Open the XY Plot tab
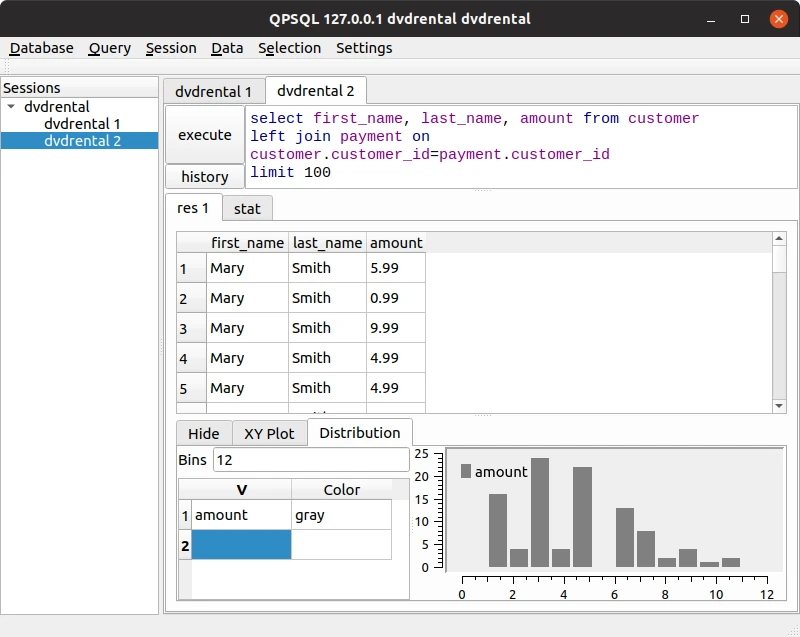This screenshot has width=800, height=637. pyautogui.click(x=269, y=434)
